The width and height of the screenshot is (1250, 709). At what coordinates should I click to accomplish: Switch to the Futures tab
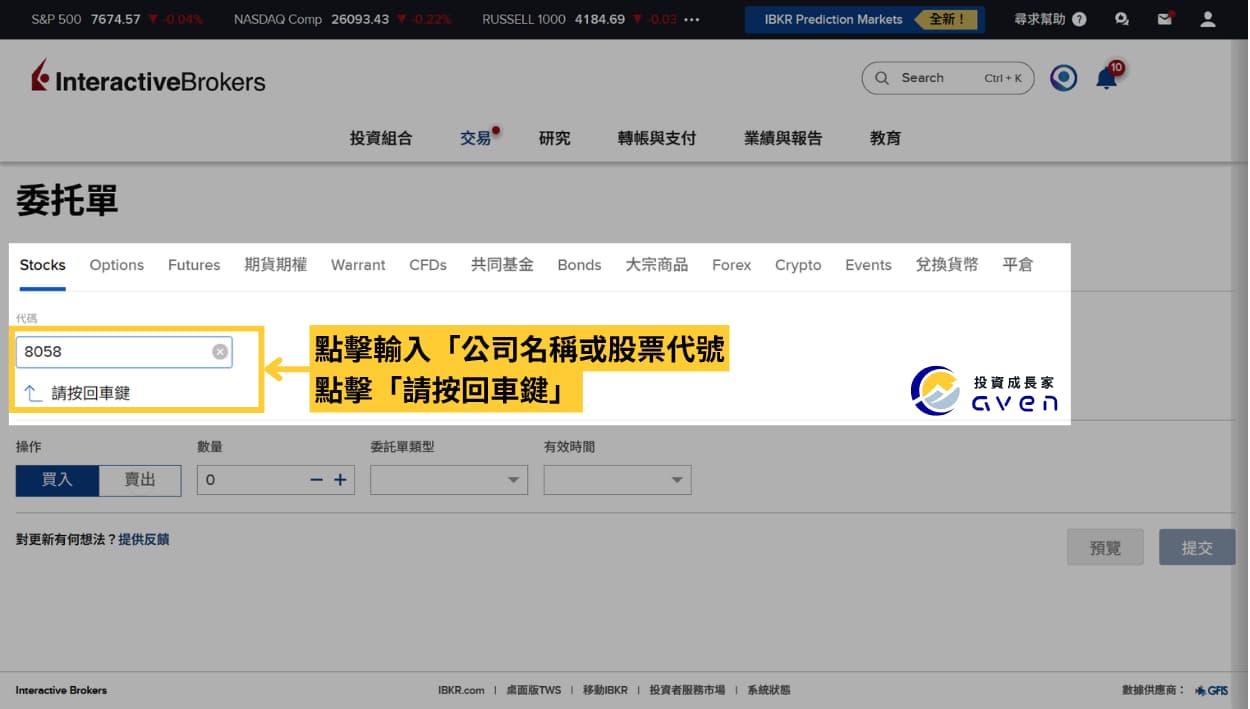click(194, 265)
